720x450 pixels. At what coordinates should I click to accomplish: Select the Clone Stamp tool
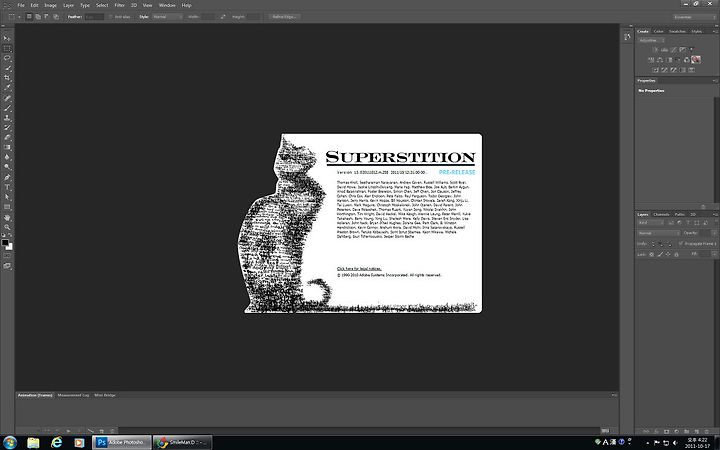pos(7,118)
